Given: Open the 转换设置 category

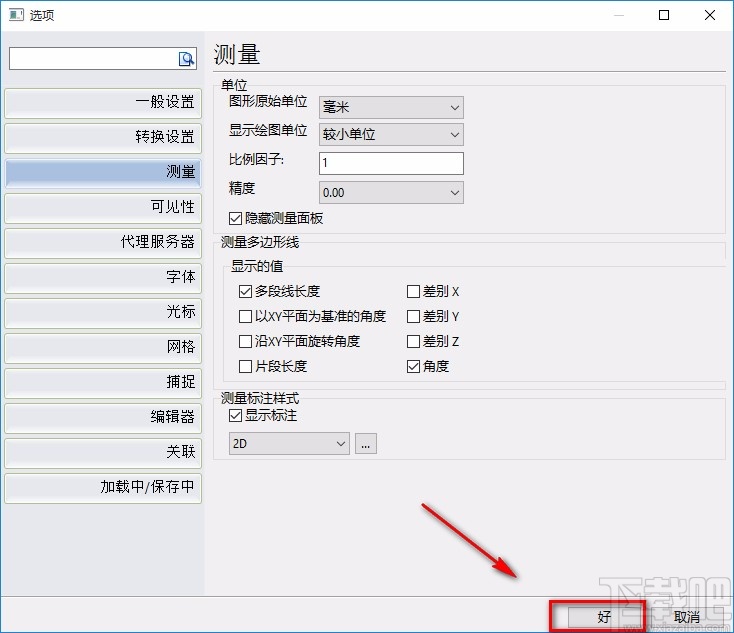Looking at the screenshot, I should click(x=103, y=138).
